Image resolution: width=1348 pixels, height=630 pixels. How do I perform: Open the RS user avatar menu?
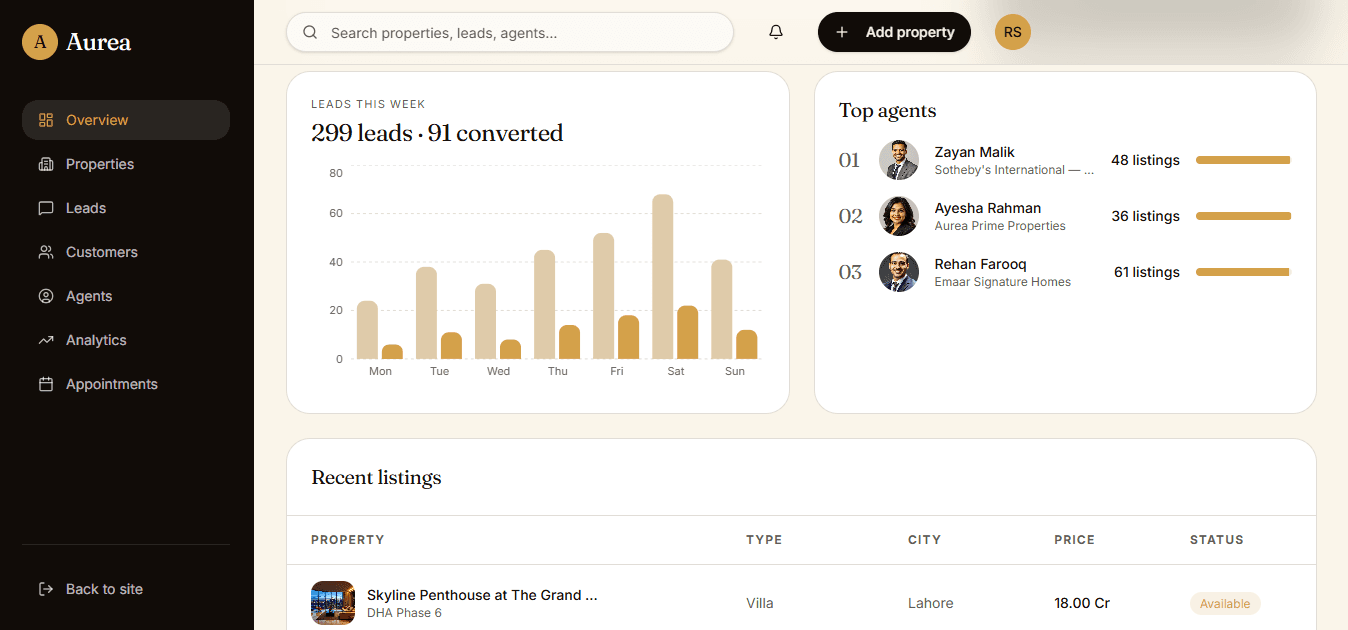click(x=1013, y=32)
